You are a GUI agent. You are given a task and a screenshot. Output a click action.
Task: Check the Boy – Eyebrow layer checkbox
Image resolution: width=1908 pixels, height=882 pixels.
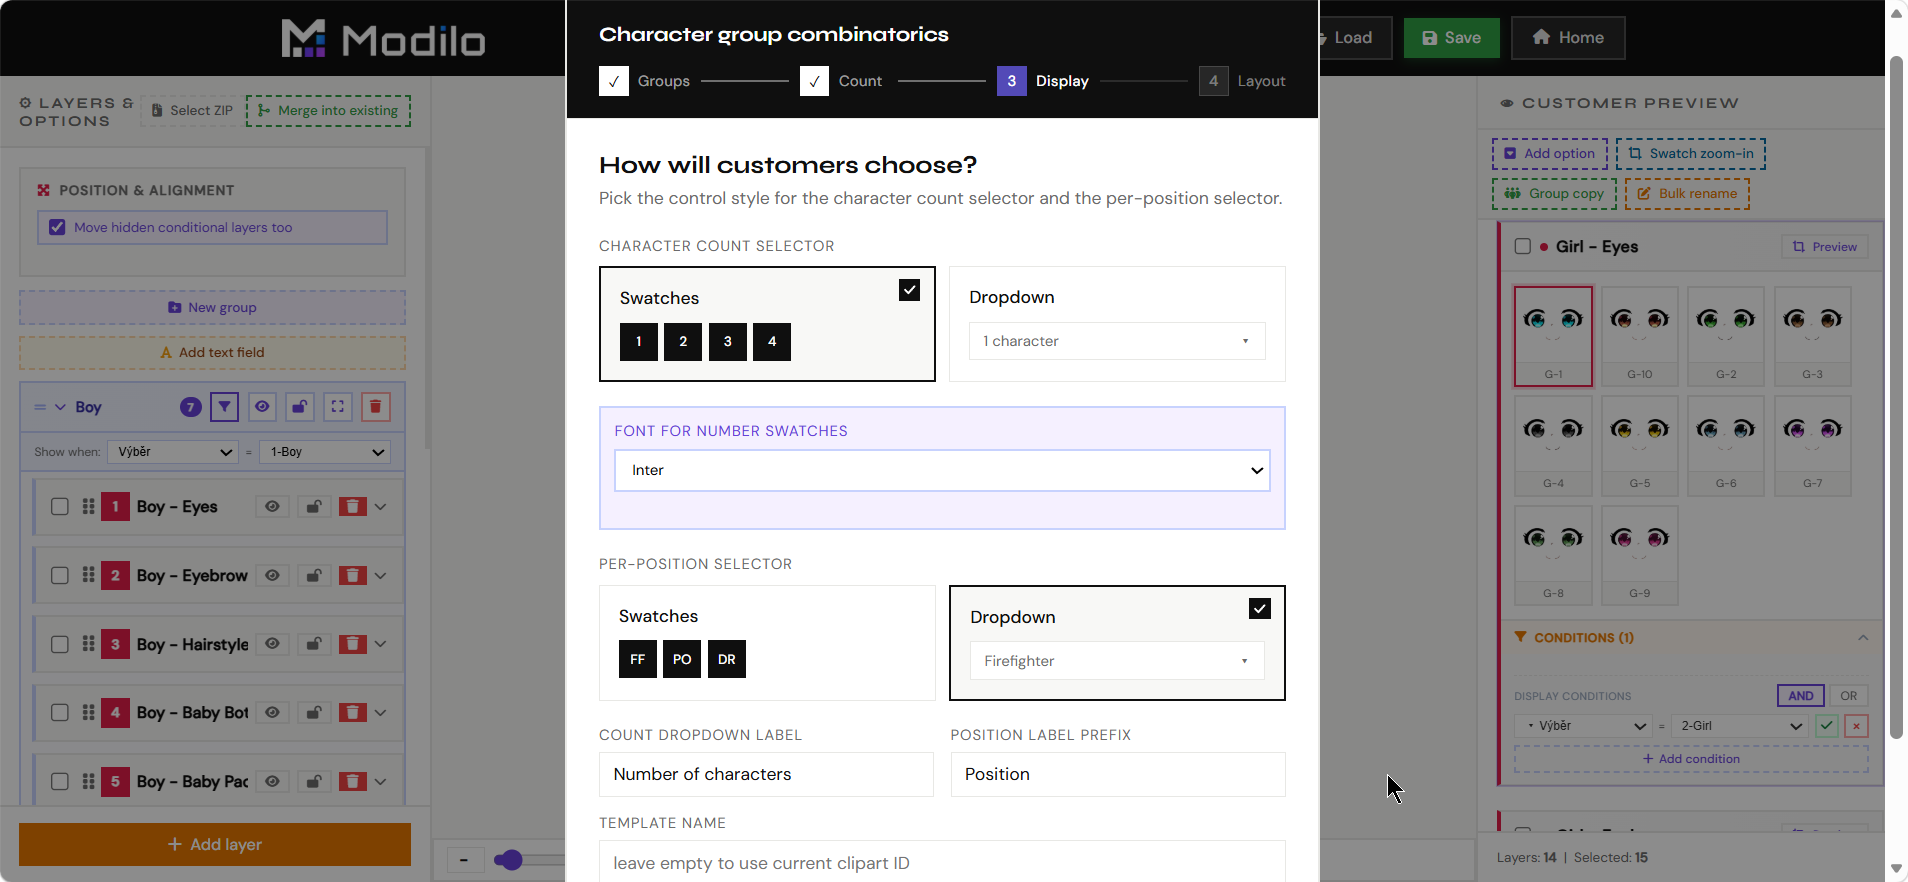(x=60, y=576)
